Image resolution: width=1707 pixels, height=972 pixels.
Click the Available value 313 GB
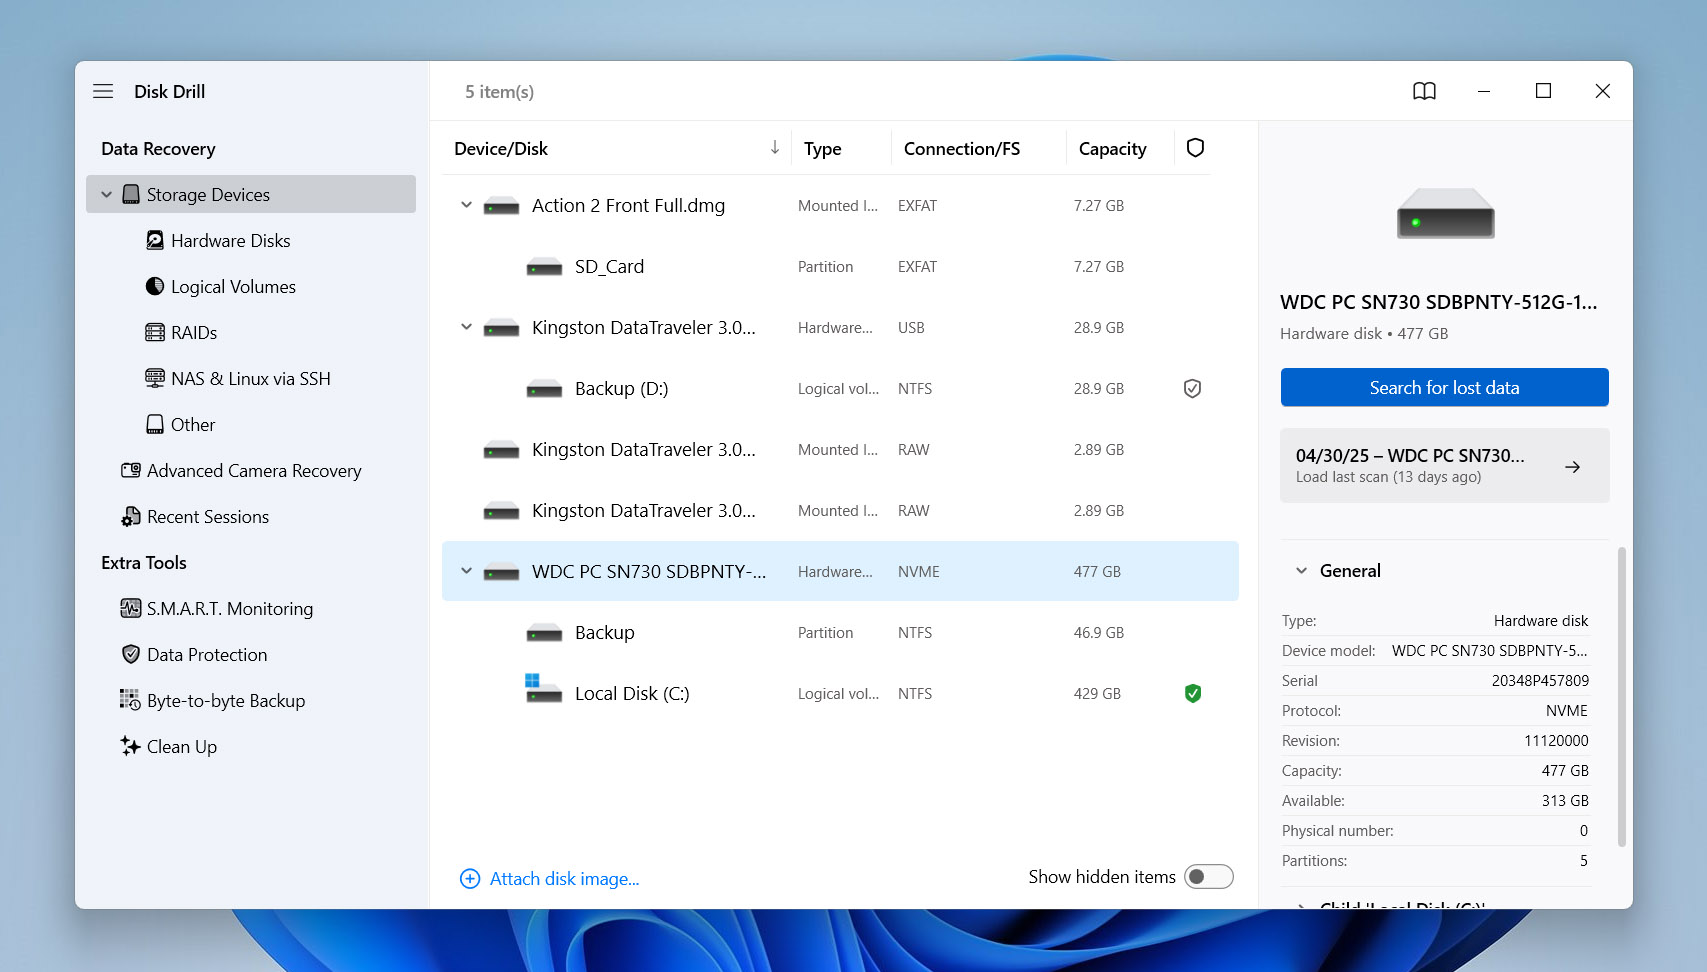pos(1565,801)
